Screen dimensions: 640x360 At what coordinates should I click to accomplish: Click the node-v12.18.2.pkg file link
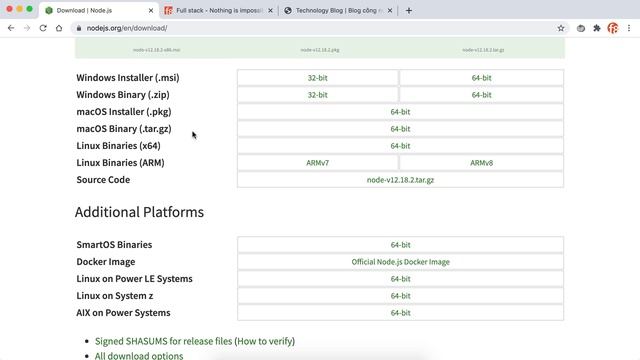(320, 50)
